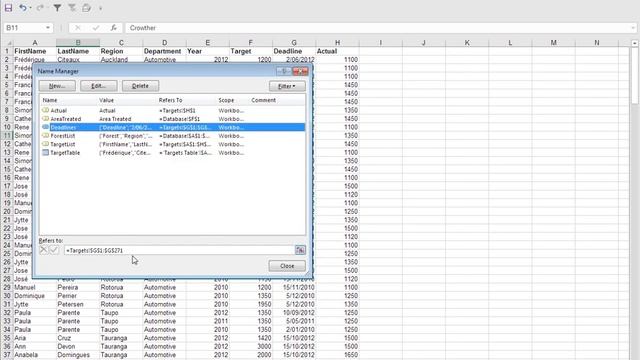
Task: Select the ForestList name icon
Action: (45, 136)
